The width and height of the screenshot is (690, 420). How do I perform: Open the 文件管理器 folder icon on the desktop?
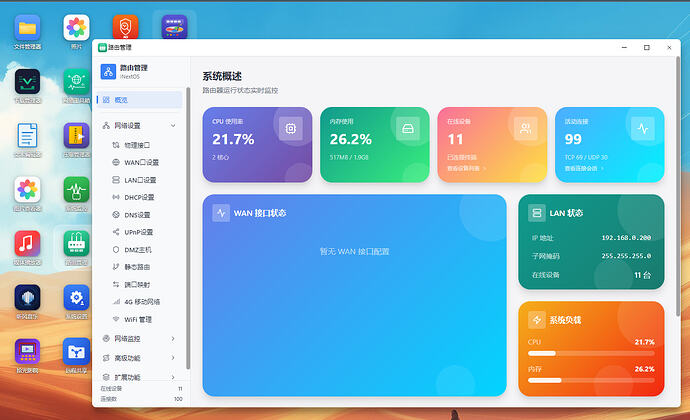(x=27, y=28)
